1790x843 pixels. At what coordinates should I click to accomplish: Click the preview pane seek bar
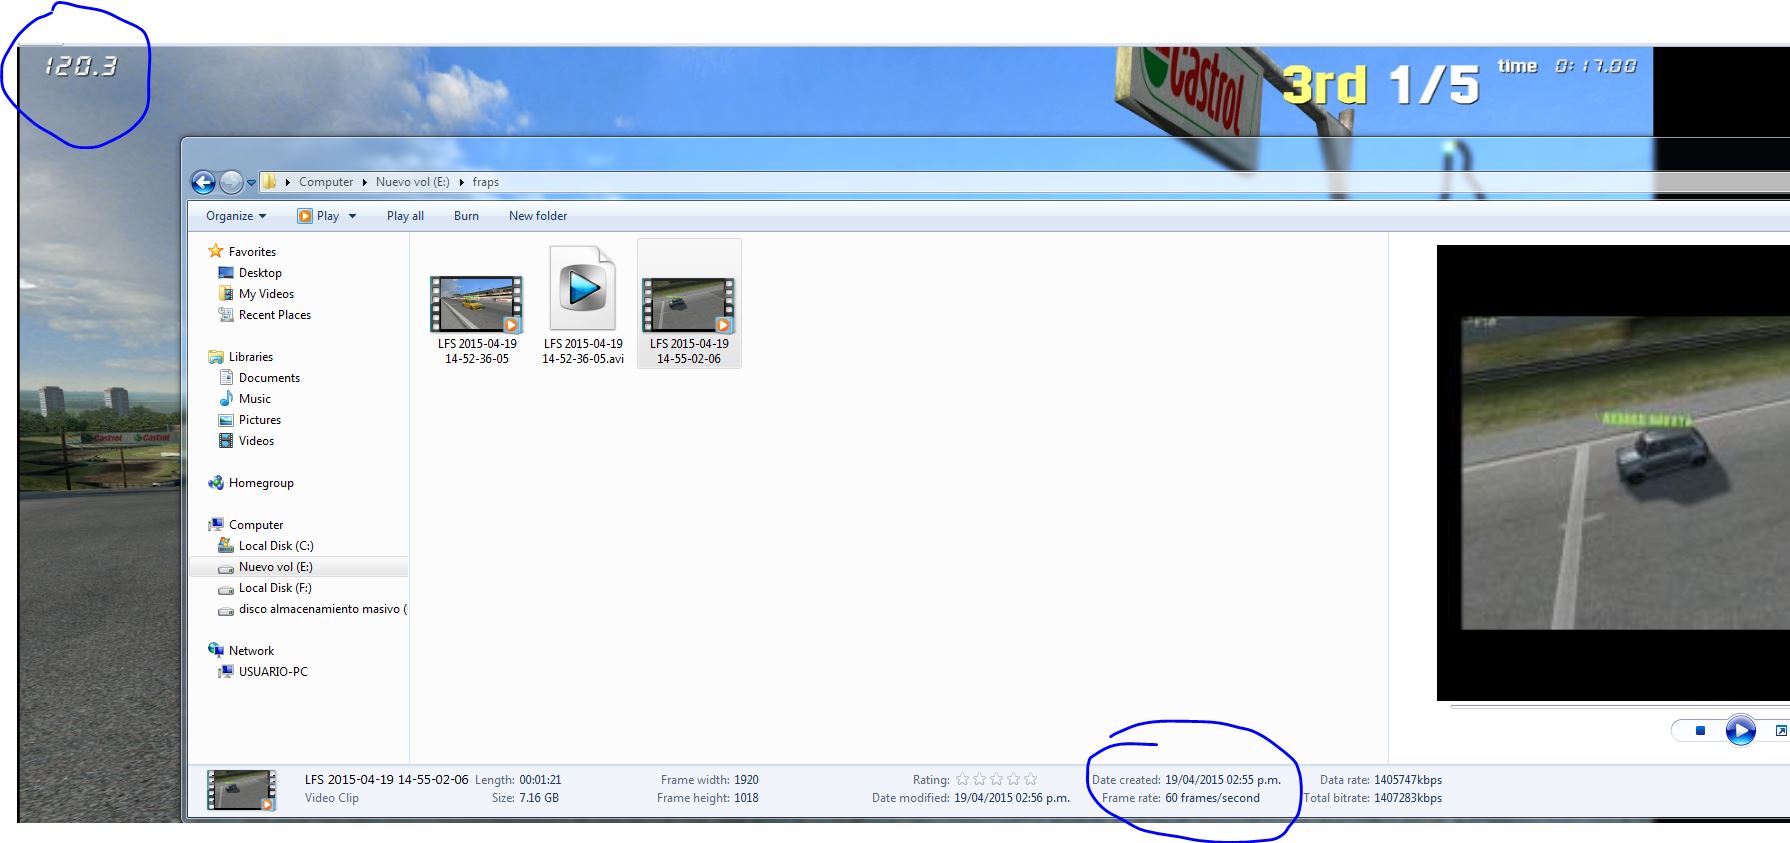(1620, 706)
